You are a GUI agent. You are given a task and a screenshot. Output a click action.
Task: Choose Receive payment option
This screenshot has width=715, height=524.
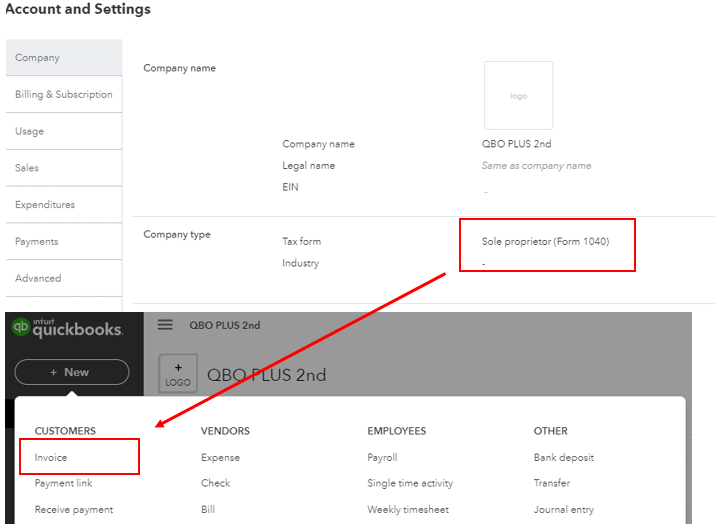point(74,509)
